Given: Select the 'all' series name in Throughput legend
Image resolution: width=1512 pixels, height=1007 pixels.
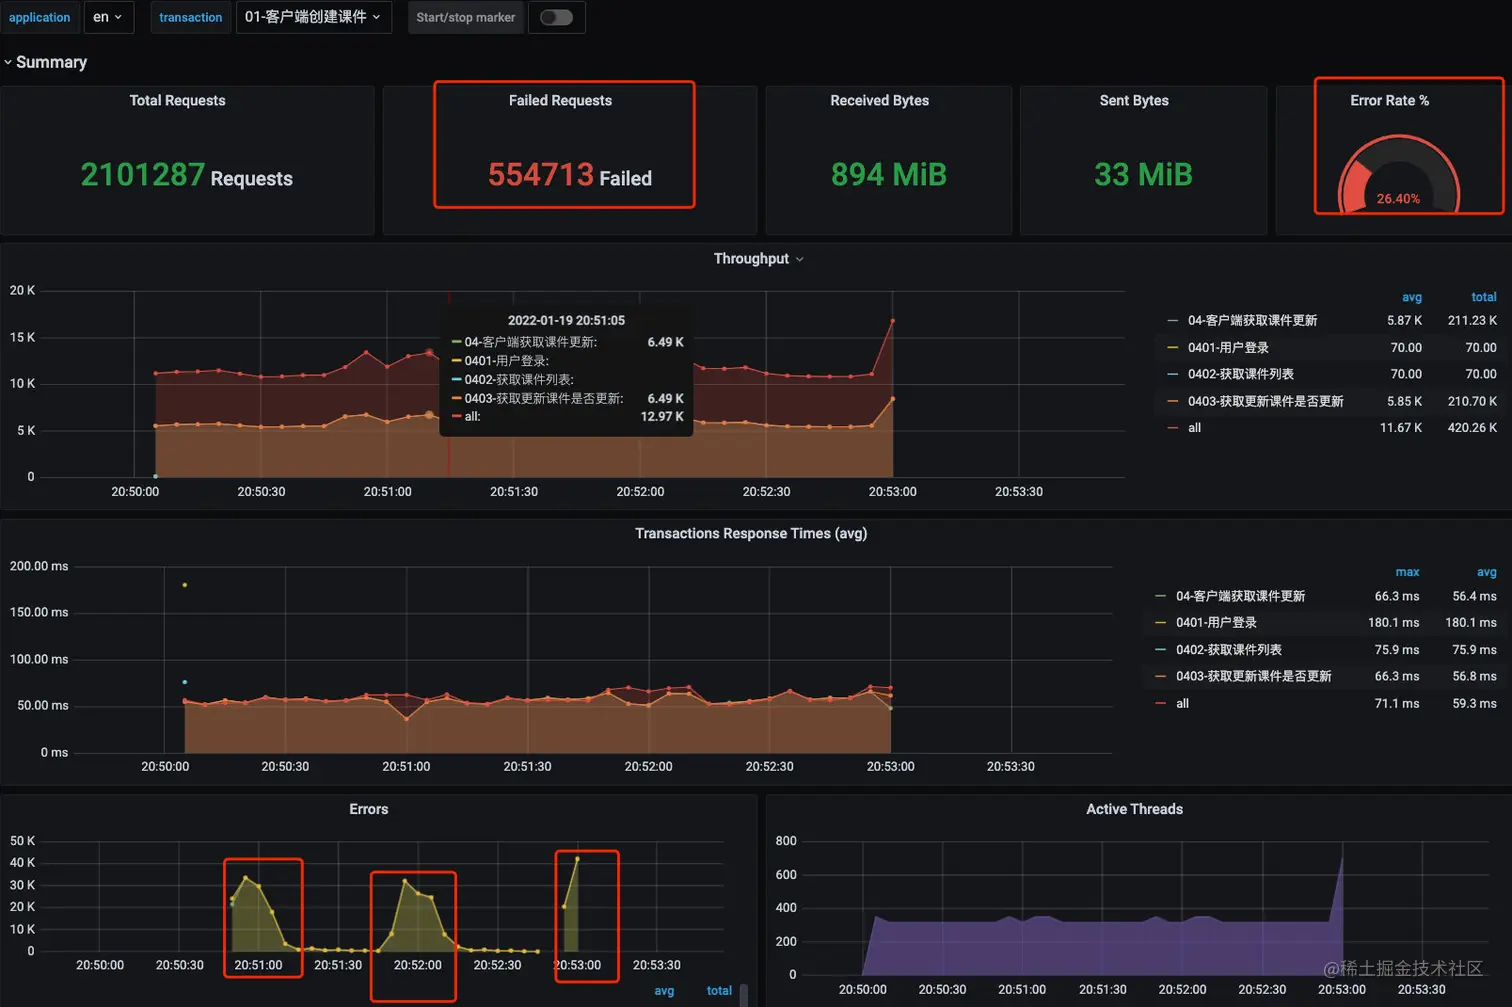Looking at the screenshot, I should point(1194,428).
